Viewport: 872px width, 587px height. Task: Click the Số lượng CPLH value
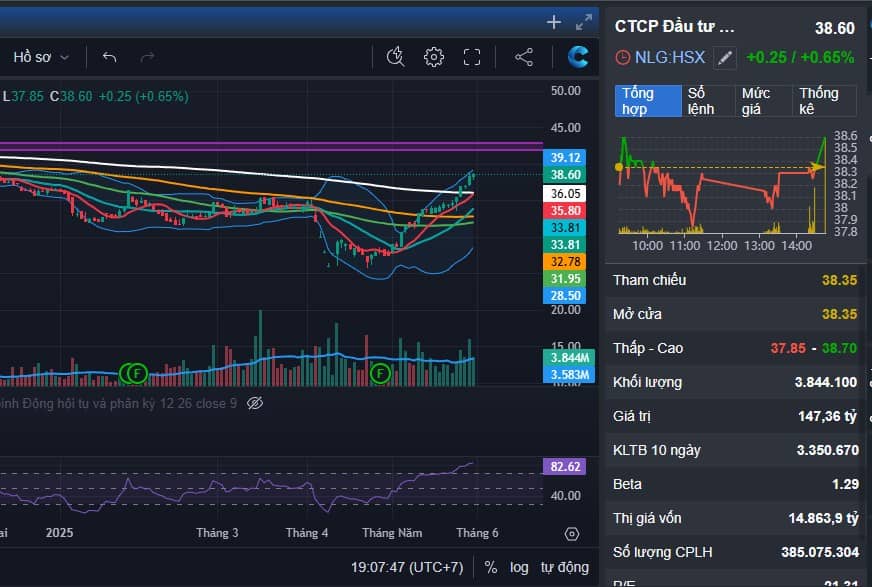820,553
